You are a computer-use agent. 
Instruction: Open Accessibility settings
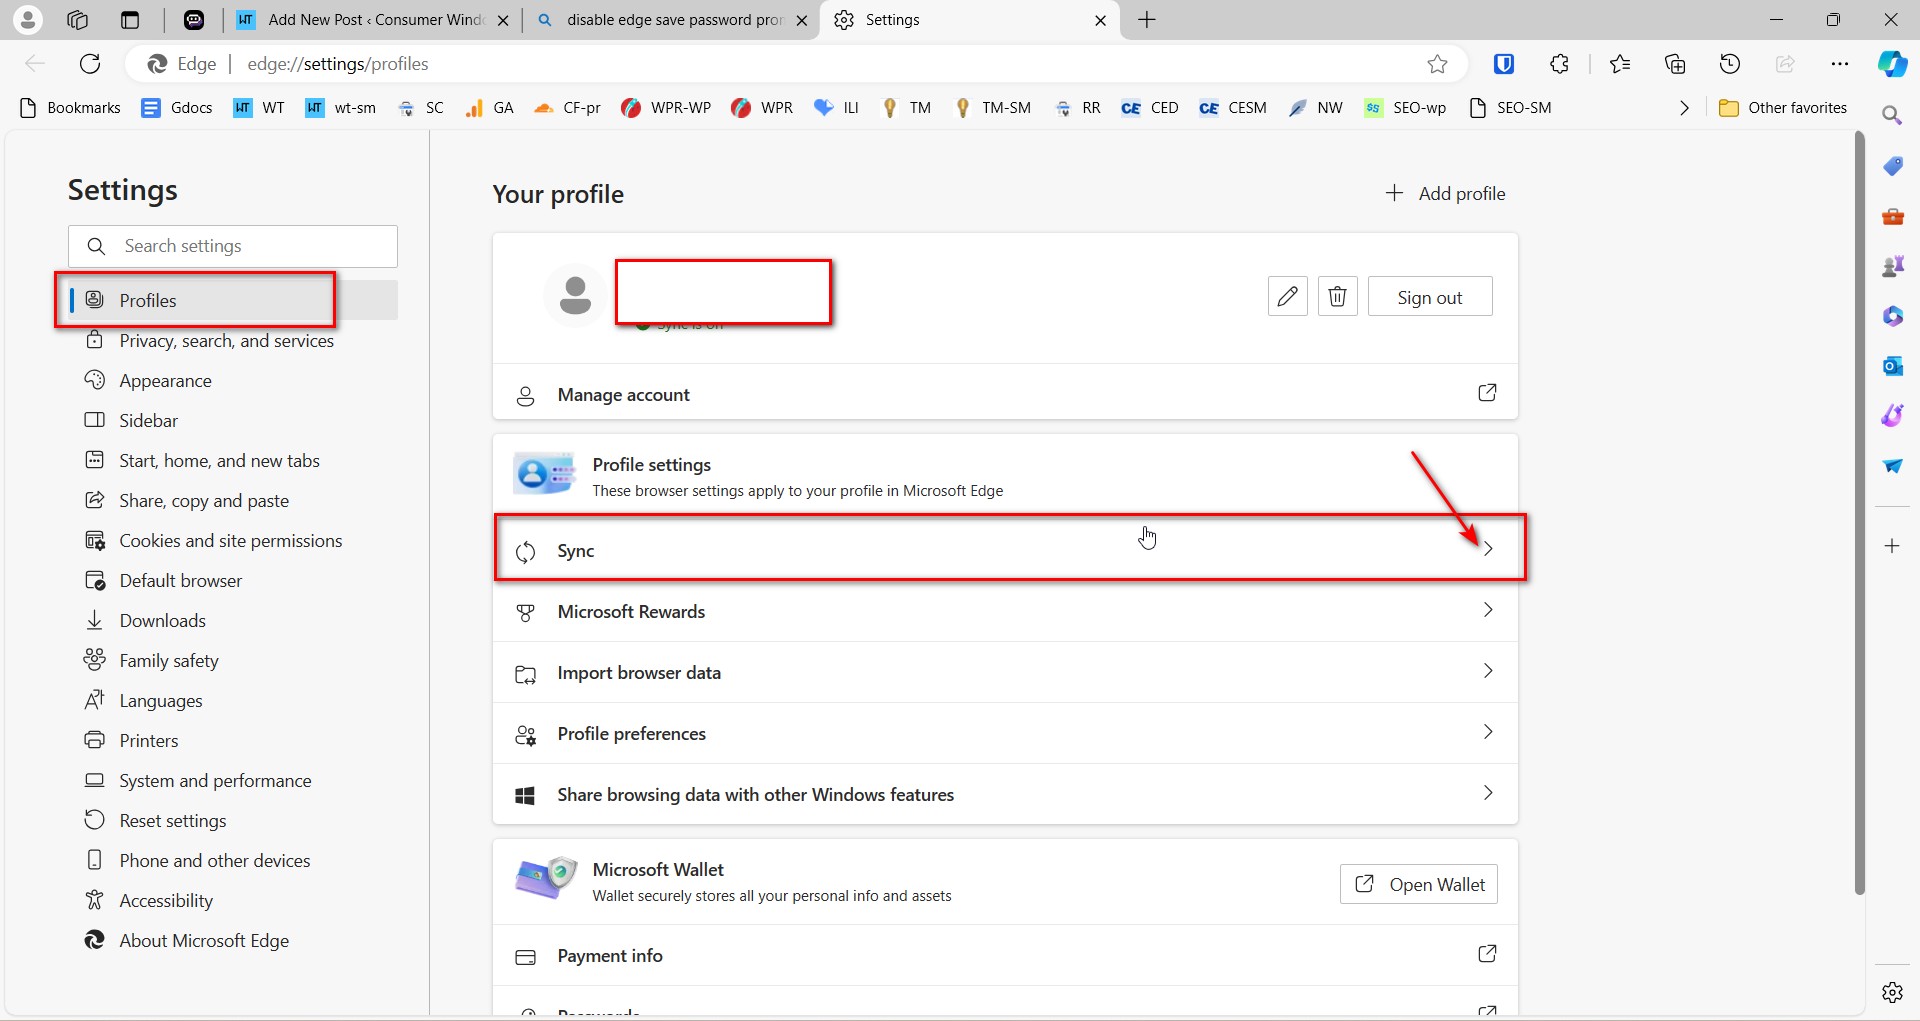coord(233,901)
